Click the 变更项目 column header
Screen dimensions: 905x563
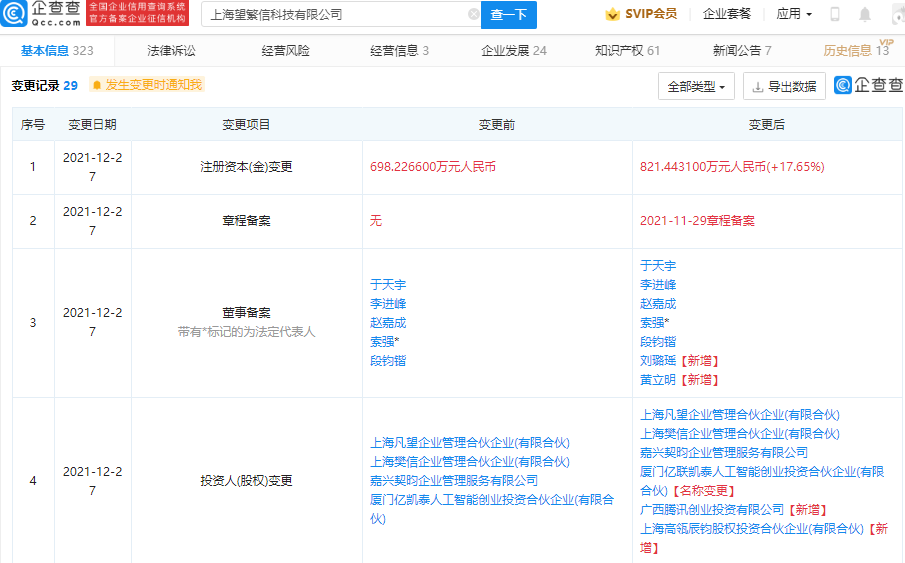tap(246, 125)
